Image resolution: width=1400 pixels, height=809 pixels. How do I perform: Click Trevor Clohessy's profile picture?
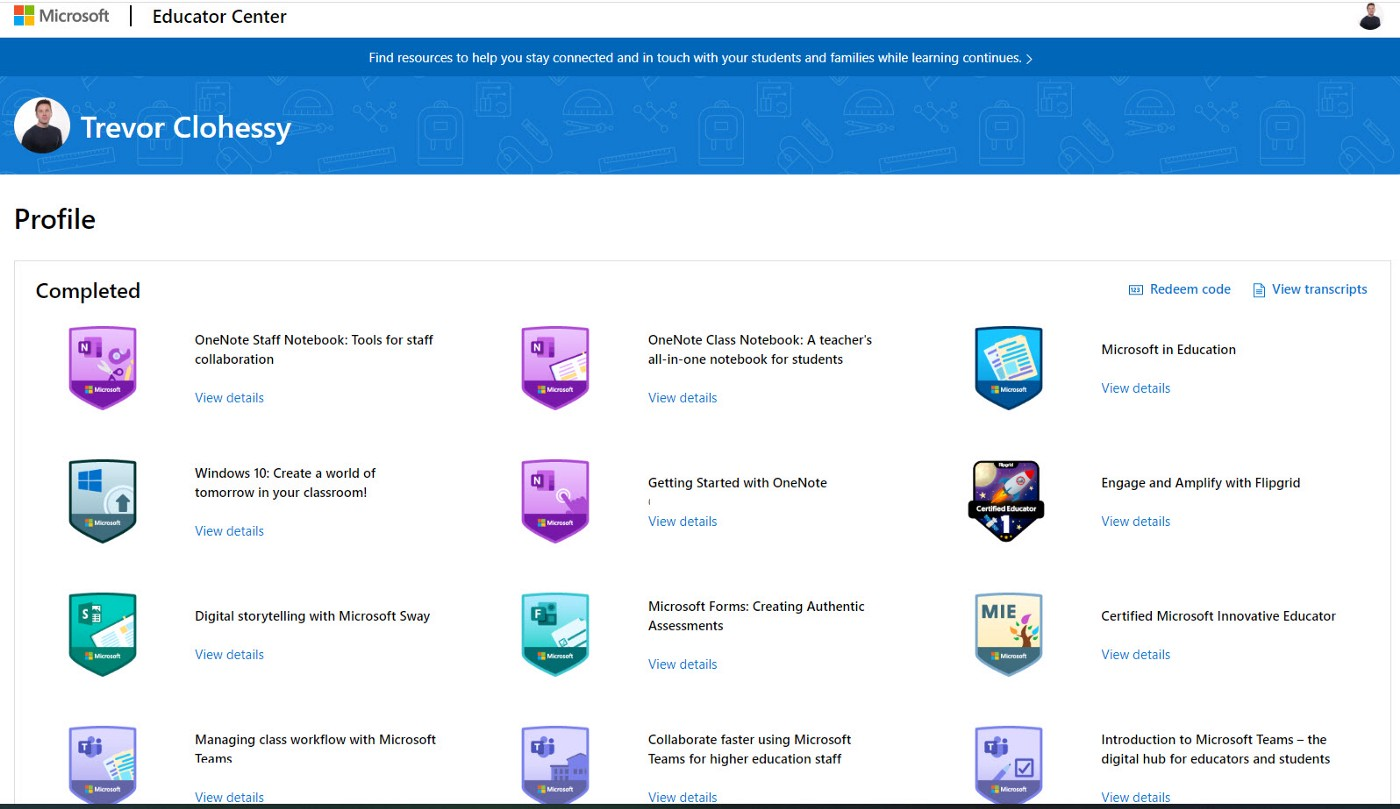[42, 127]
